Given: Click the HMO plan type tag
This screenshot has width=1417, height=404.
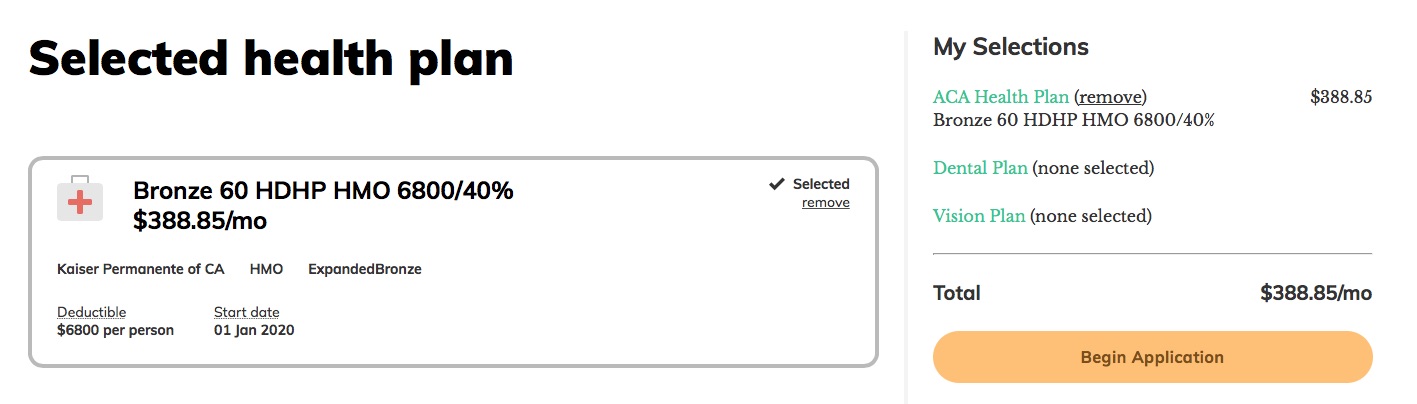Looking at the screenshot, I should coord(266,269).
